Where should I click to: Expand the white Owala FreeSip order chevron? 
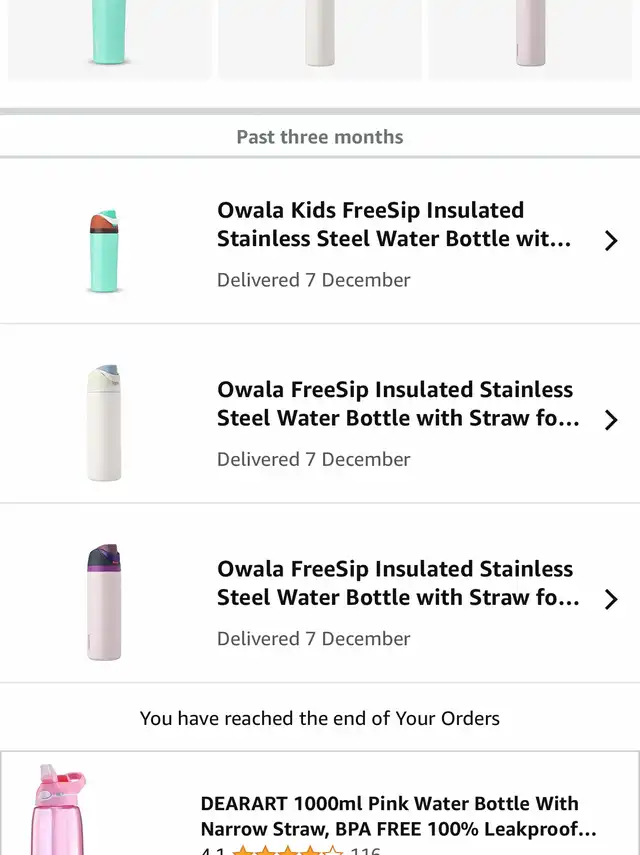(611, 420)
